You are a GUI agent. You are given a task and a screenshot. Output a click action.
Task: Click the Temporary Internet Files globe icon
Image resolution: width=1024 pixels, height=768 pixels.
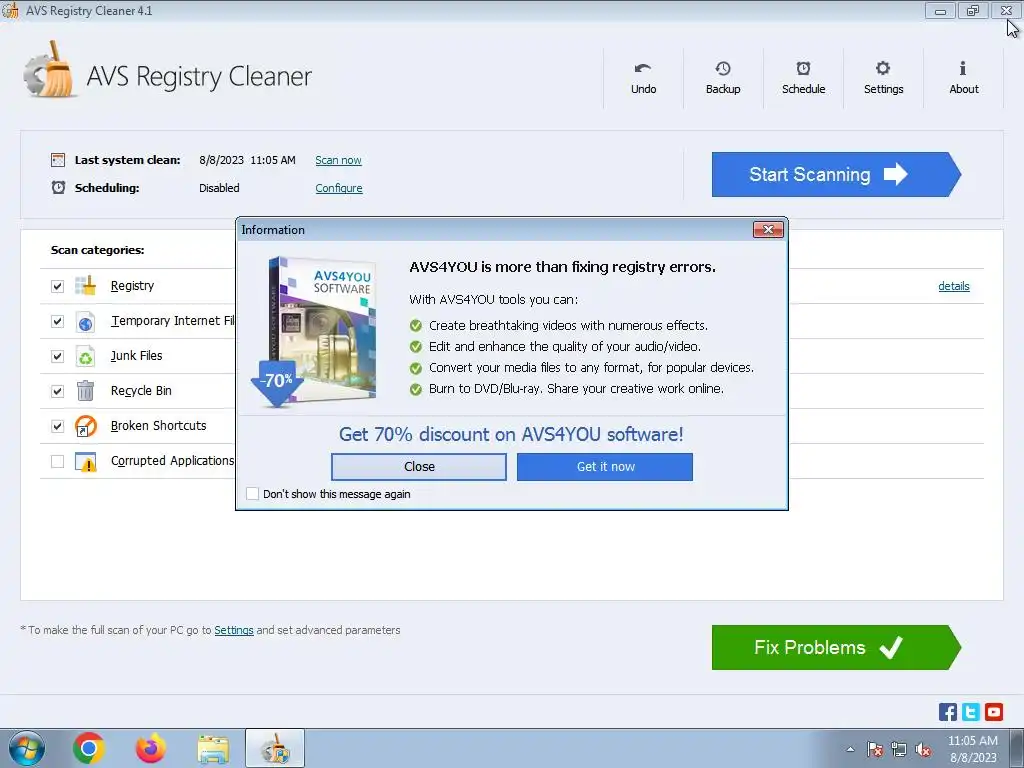coord(86,321)
